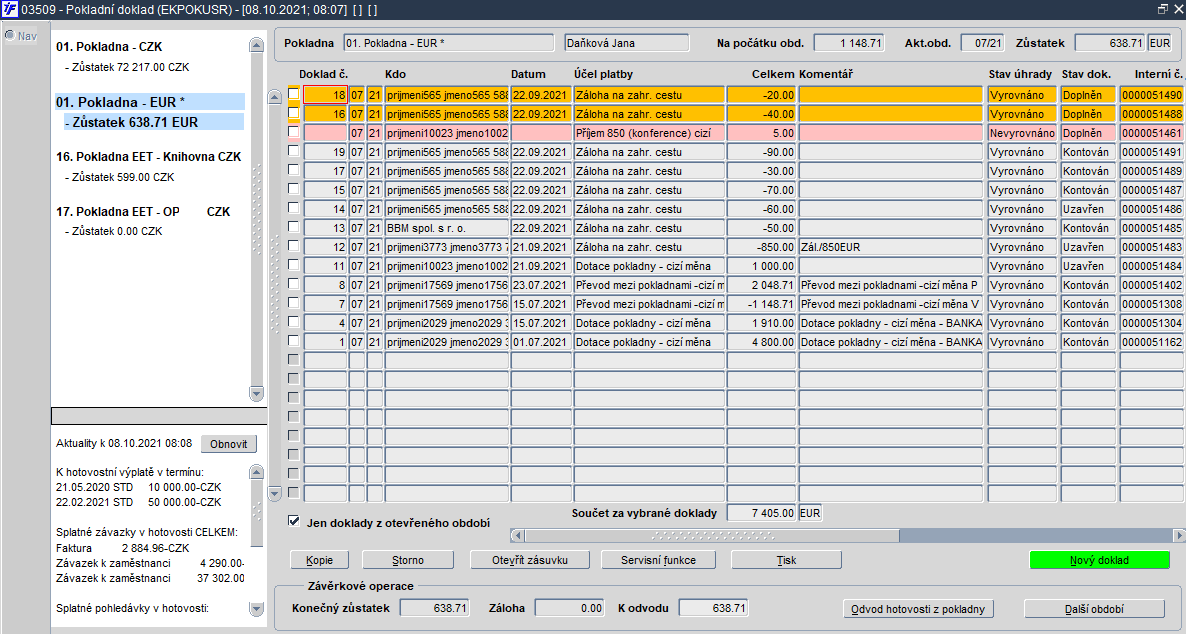
Task: Create a new document with Nový doklad
Action: tap(1099, 560)
